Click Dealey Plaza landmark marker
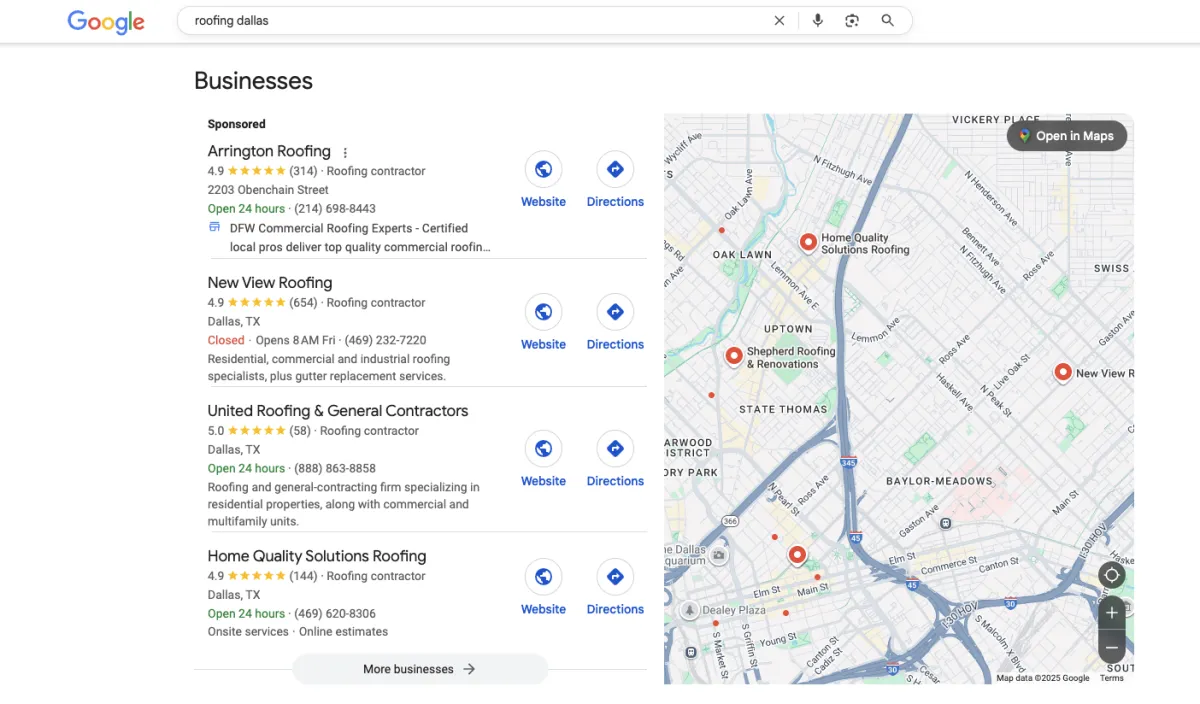The image size is (1200, 704). coord(689,609)
